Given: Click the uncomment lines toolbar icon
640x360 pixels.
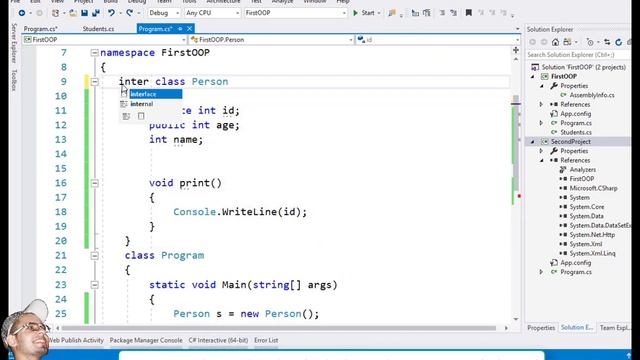Looking at the screenshot, I should click(x=453, y=13).
